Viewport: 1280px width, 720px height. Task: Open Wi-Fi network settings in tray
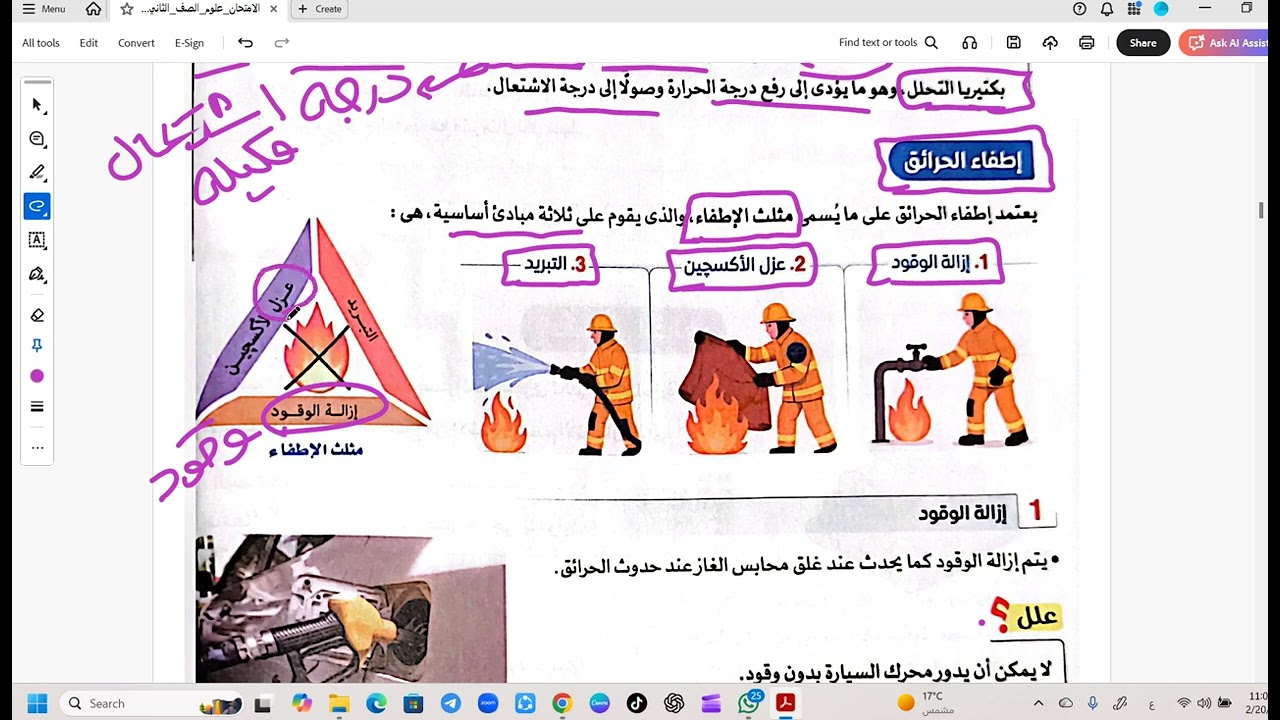coord(1184,703)
